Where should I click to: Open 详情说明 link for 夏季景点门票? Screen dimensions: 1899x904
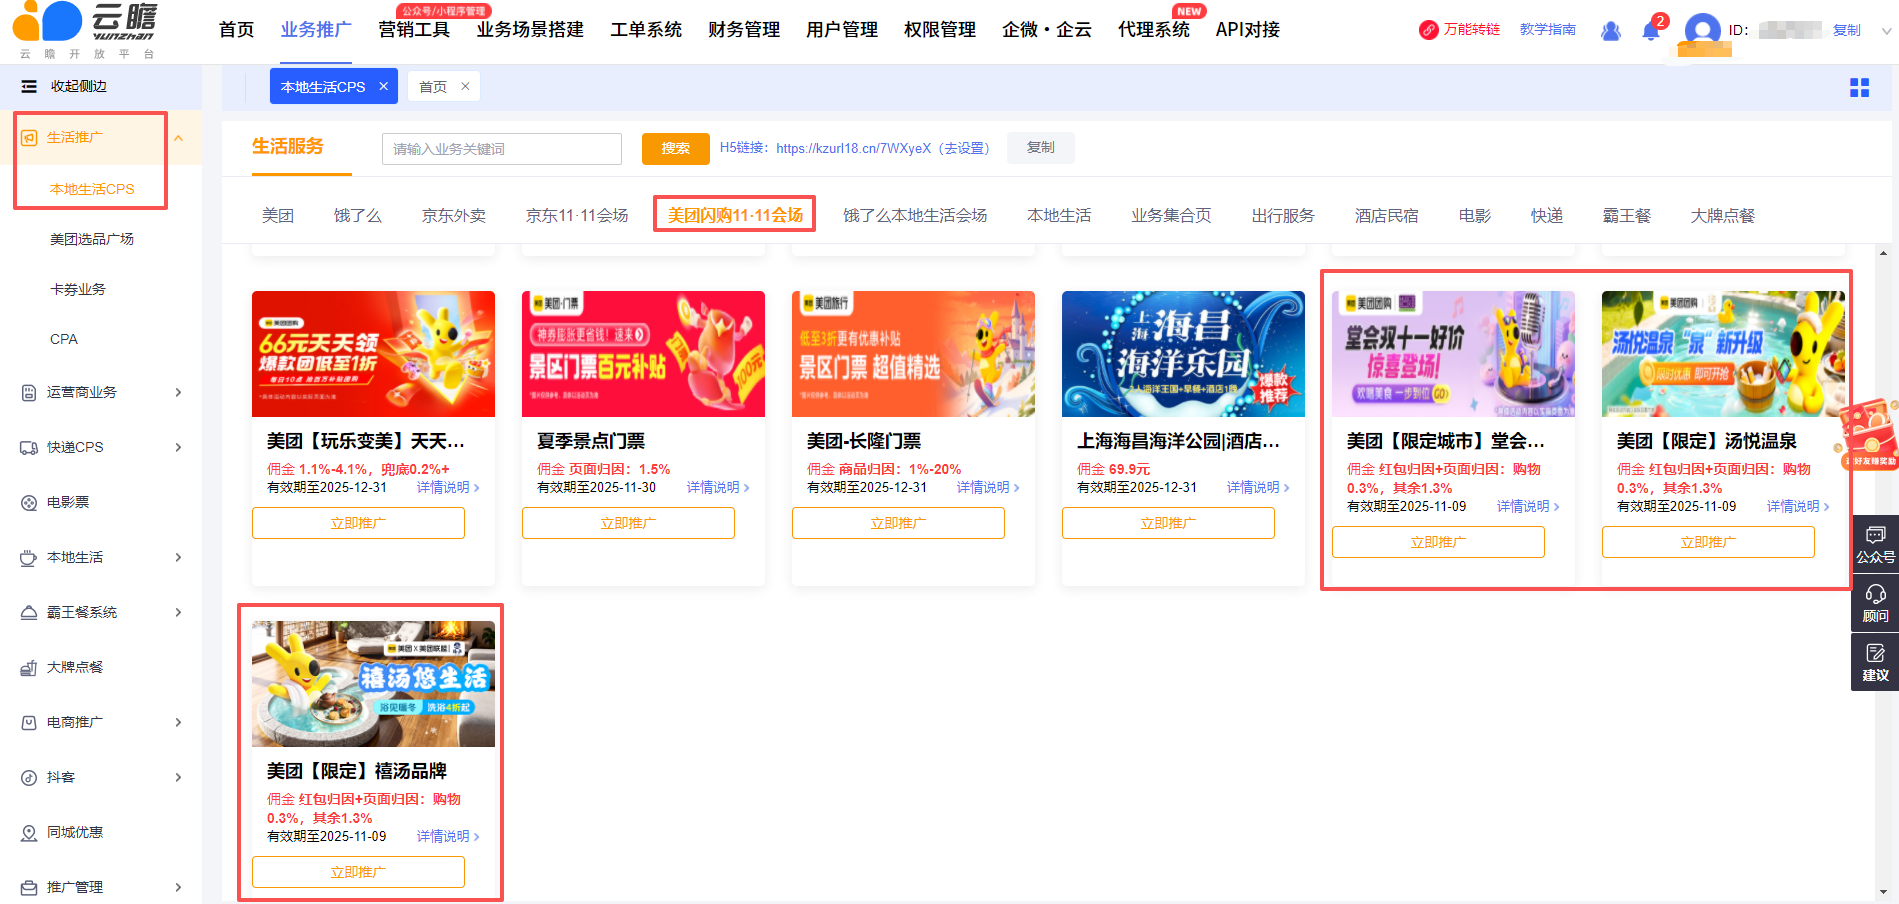(x=717, y=487)
